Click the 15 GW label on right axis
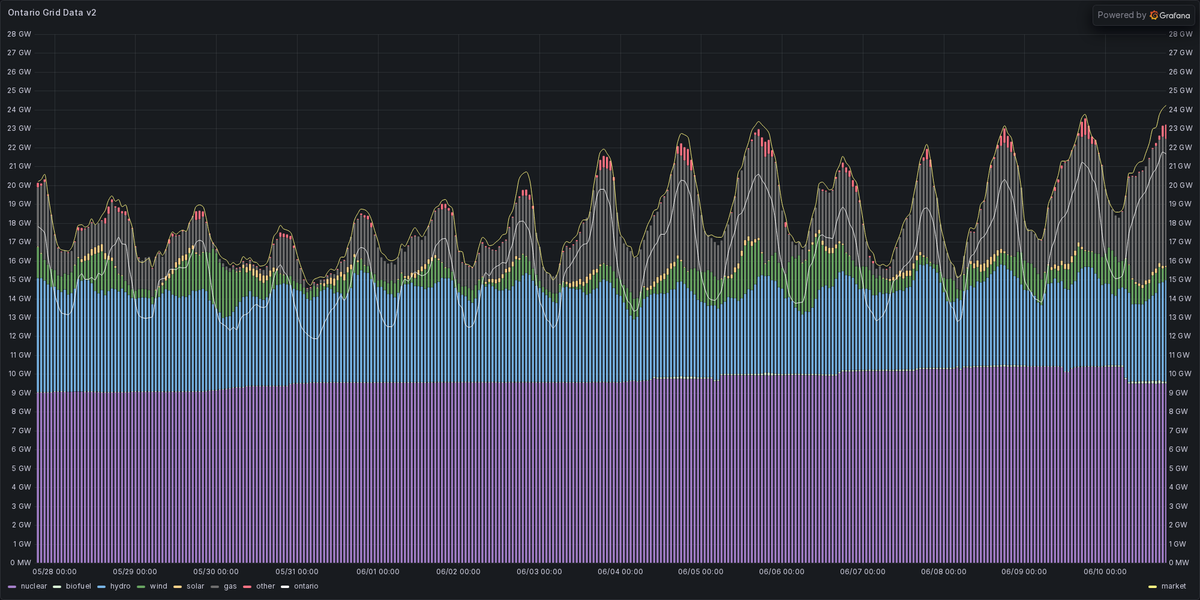Screen dimensions: 1200x600 pos(1180,279)
